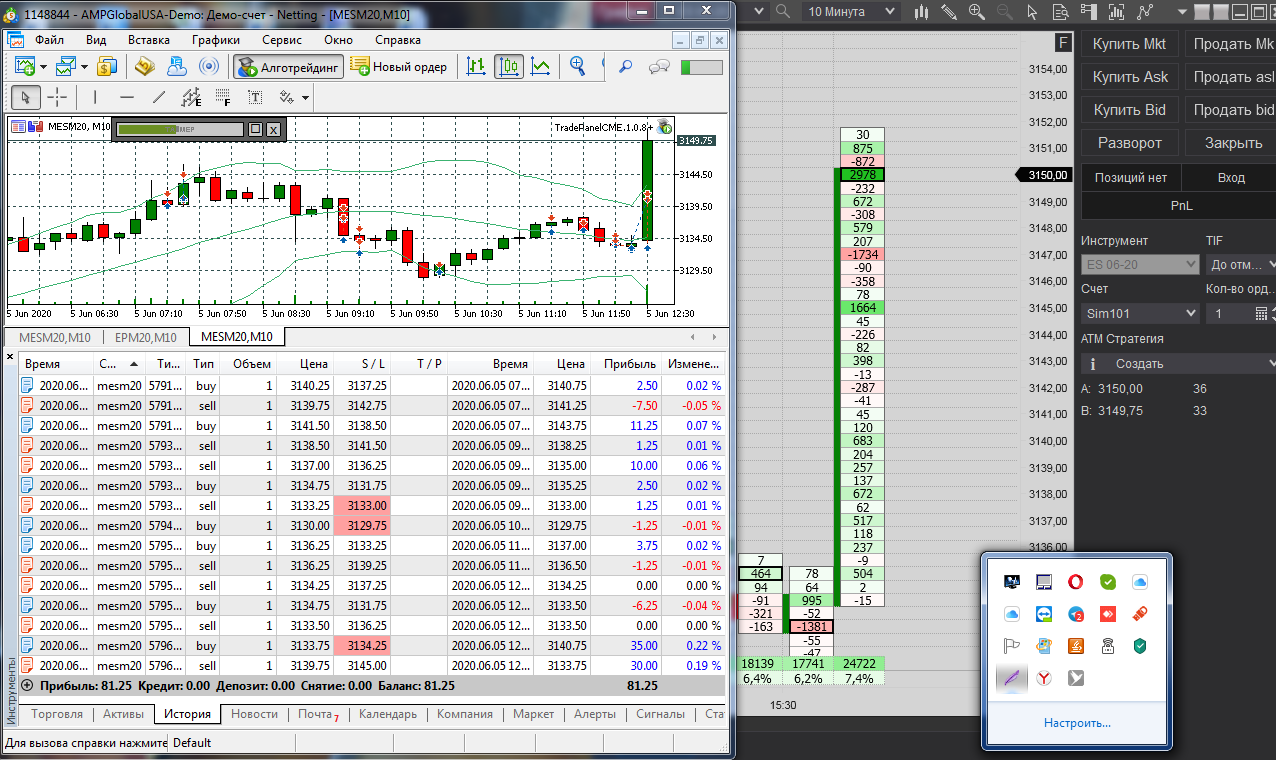
Task: Click the candlestick chart style icon in right window
Action: coord(921,12)
